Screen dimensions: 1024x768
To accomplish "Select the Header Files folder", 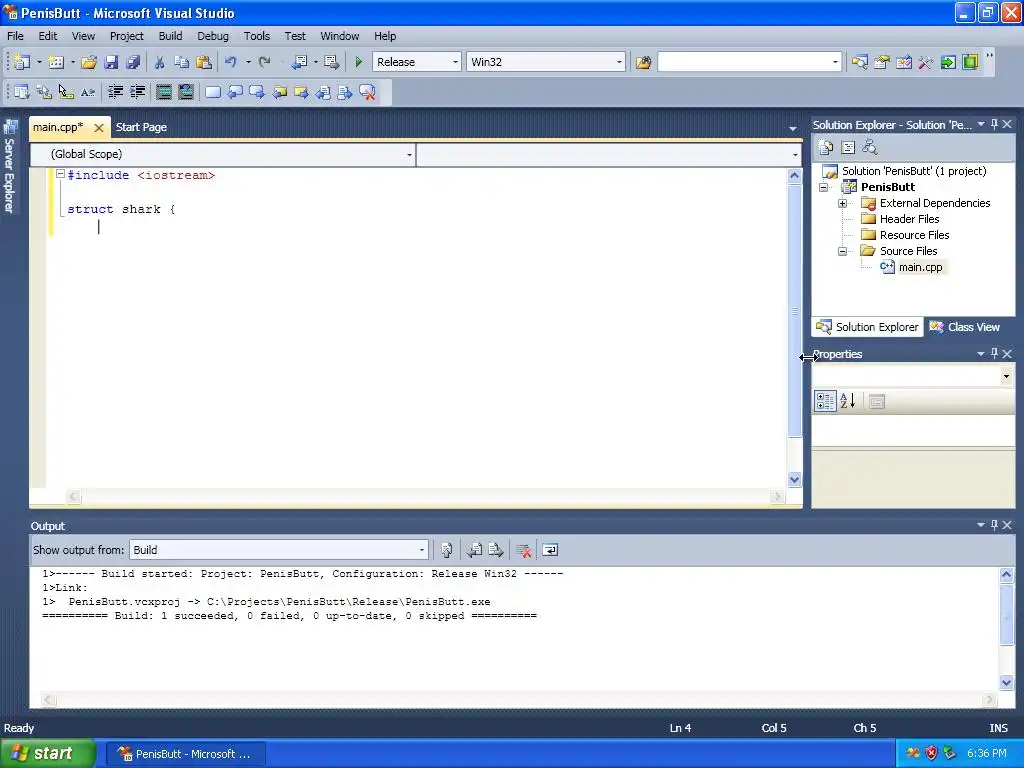I will point(909,219).
